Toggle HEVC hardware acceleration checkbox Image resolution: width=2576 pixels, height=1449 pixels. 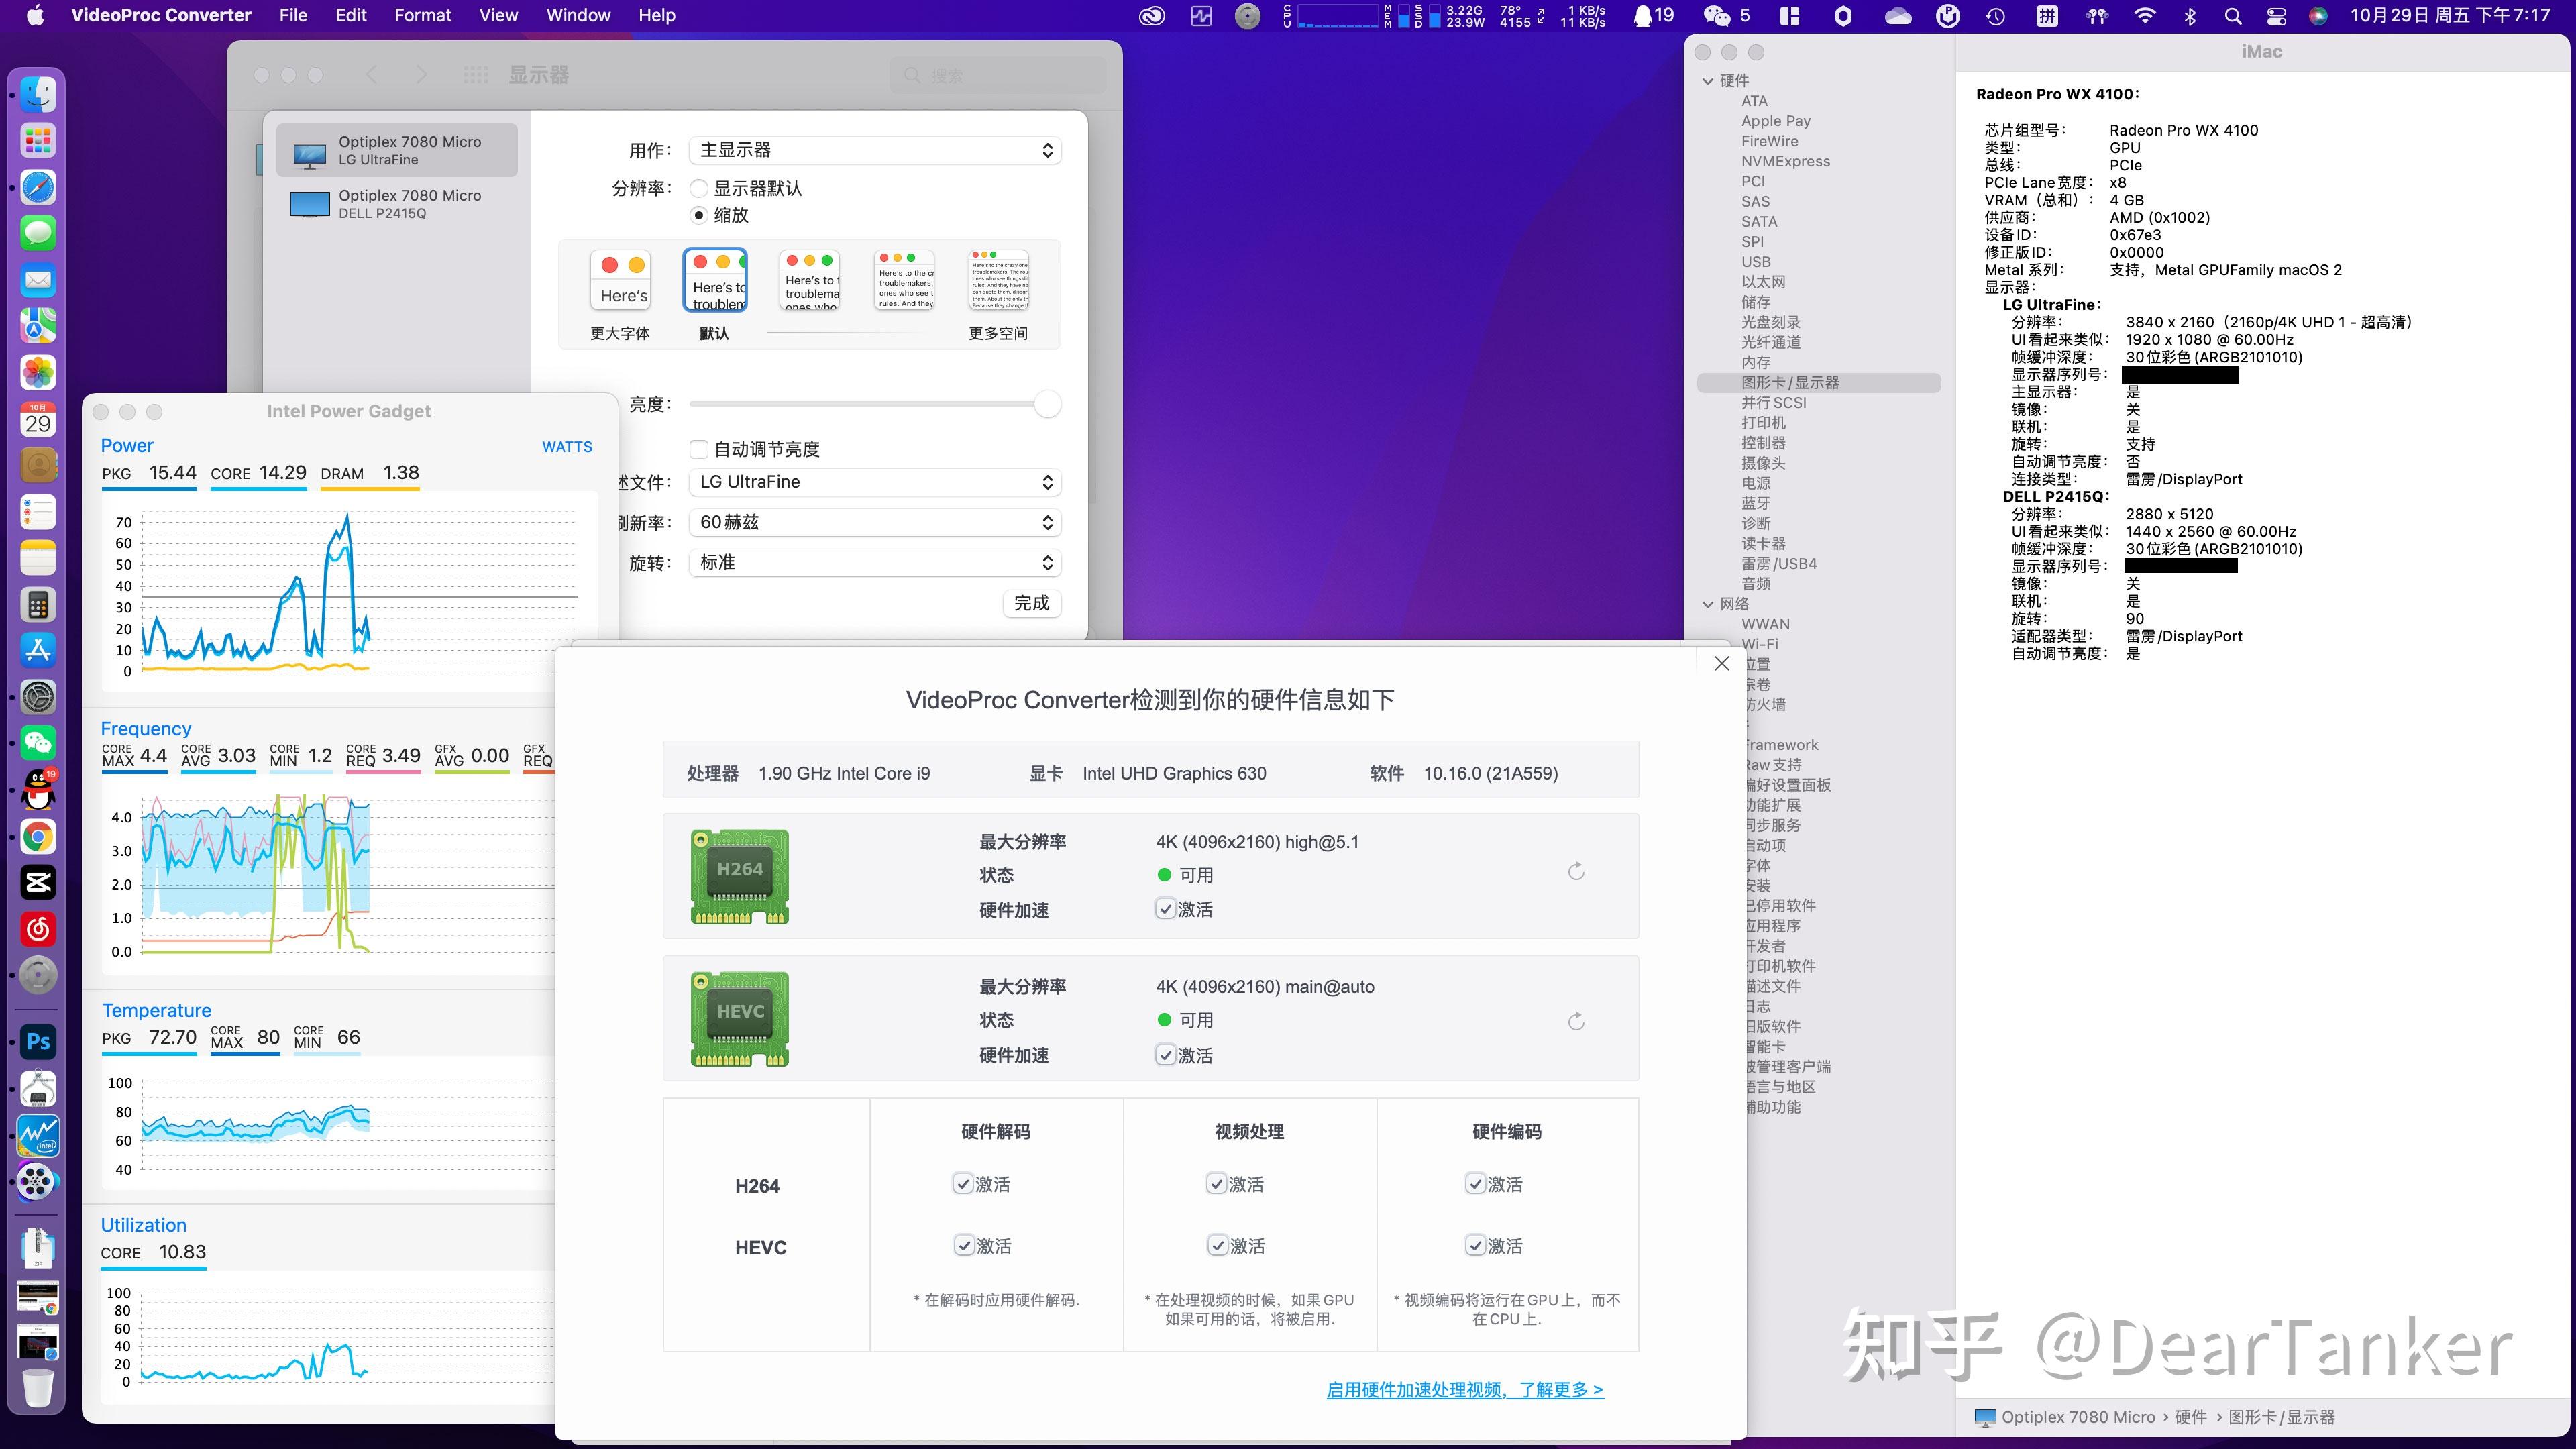point(1165,1055)
